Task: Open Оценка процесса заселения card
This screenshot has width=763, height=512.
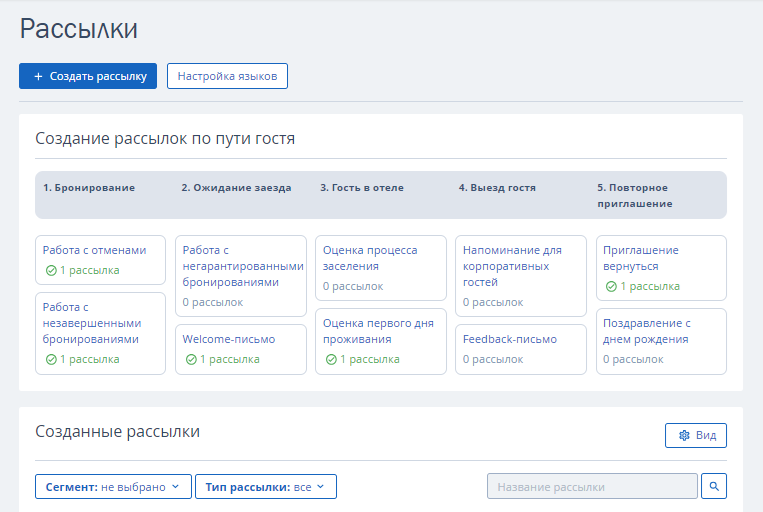Action: [381, 268]
